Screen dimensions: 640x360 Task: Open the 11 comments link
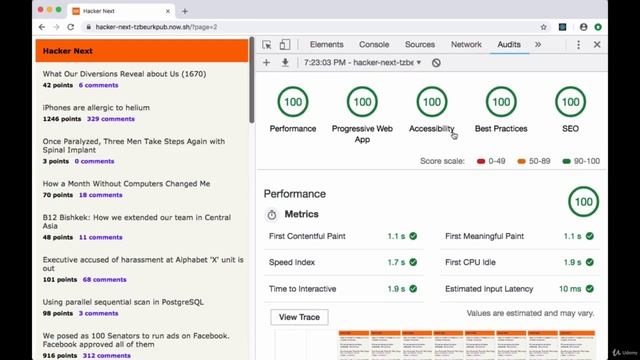tap(100, 237)
